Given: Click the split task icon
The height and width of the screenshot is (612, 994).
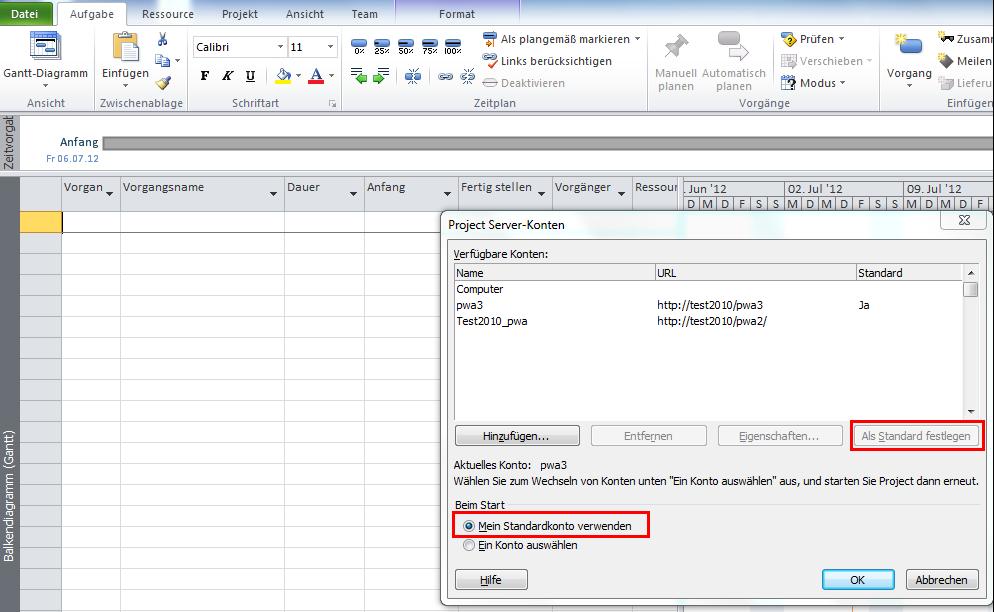Looking at the screenshot, I should click(413, 77).
